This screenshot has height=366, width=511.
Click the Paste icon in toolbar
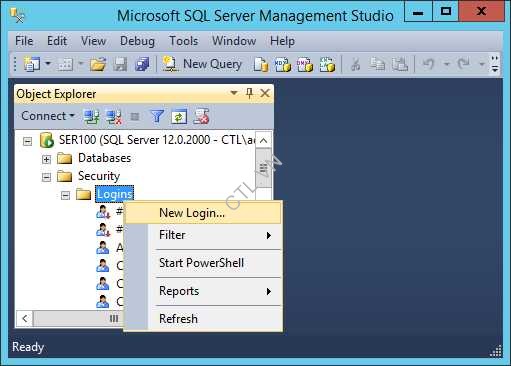pos(400,64)
